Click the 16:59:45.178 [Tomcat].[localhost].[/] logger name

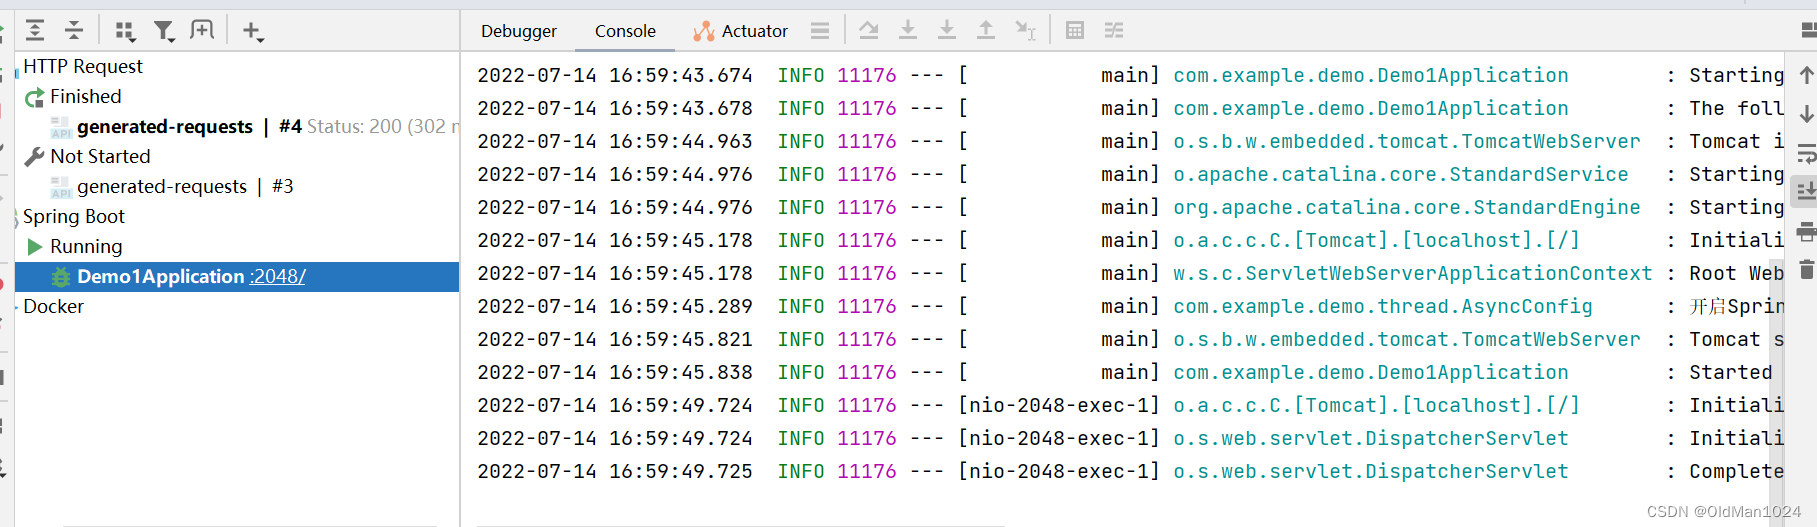tap(1377, 240)
